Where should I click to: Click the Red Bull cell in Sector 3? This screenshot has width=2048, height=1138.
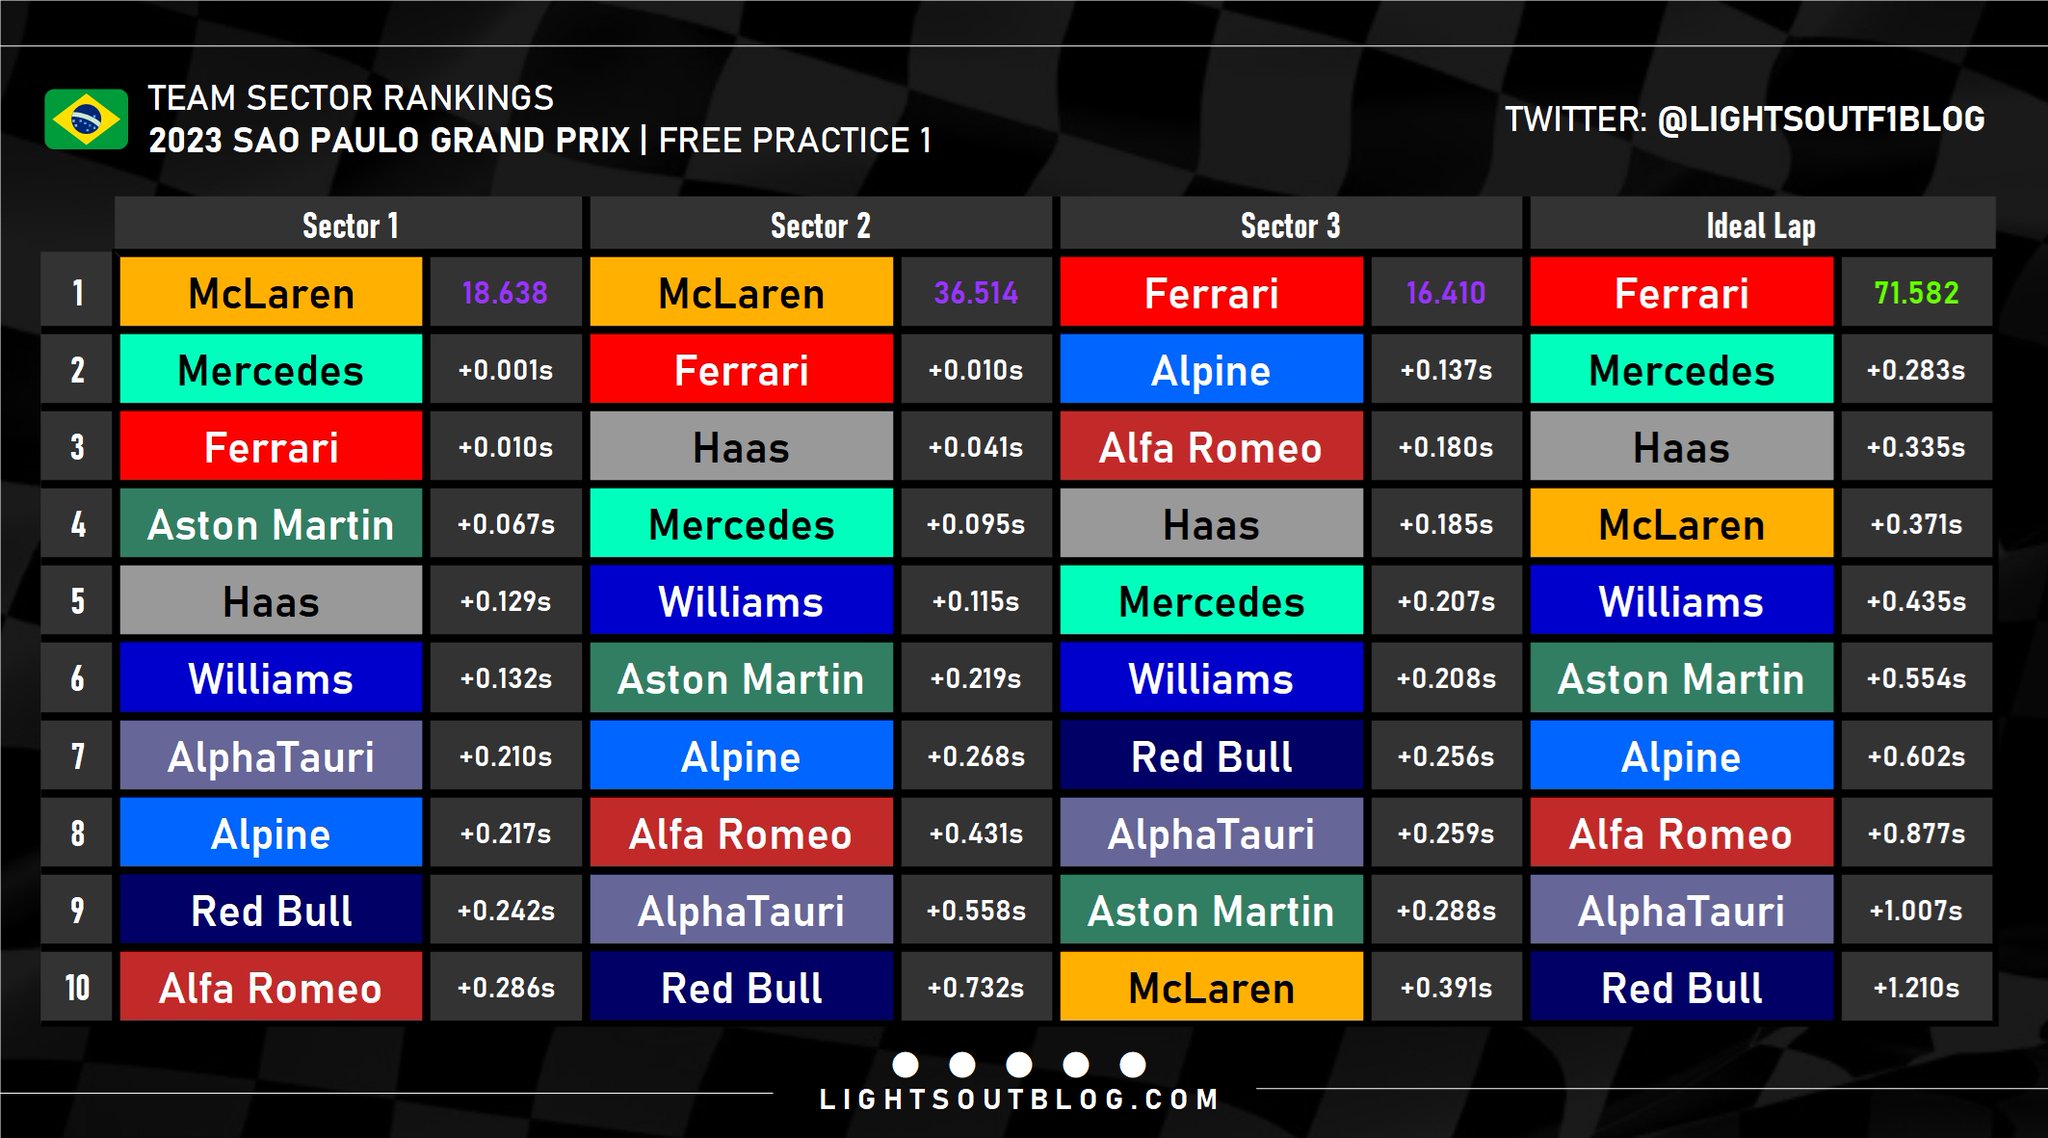pyautogui.click(x=1211, y=756)
